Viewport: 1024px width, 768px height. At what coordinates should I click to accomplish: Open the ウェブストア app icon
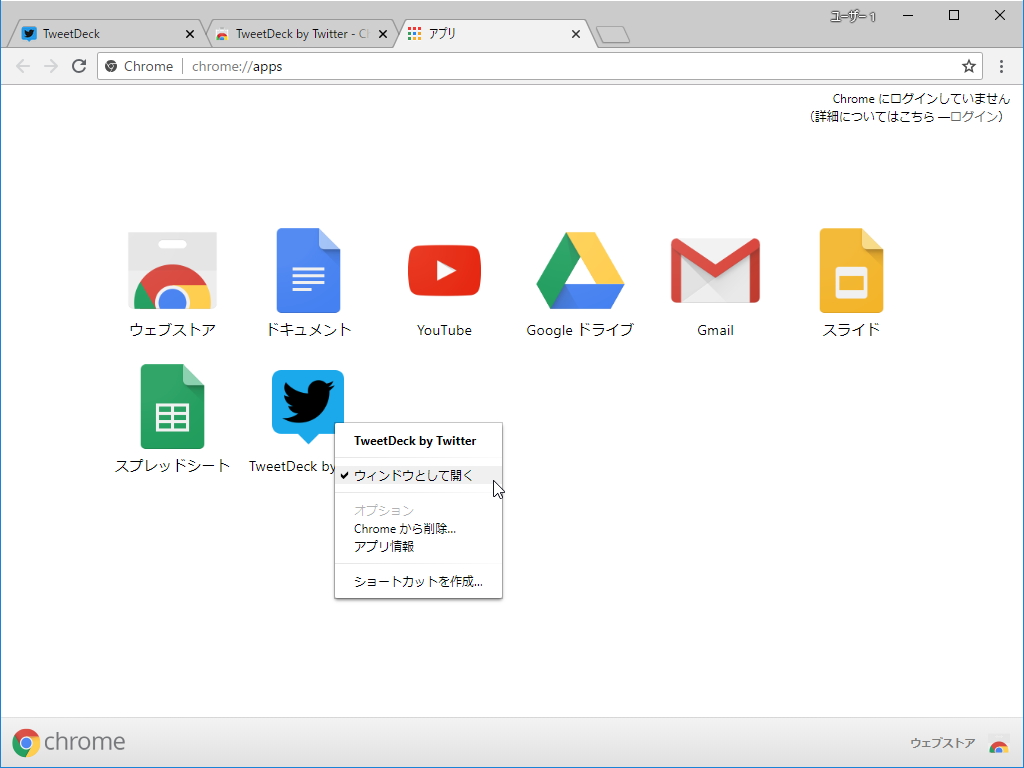(x=172, y=270)
